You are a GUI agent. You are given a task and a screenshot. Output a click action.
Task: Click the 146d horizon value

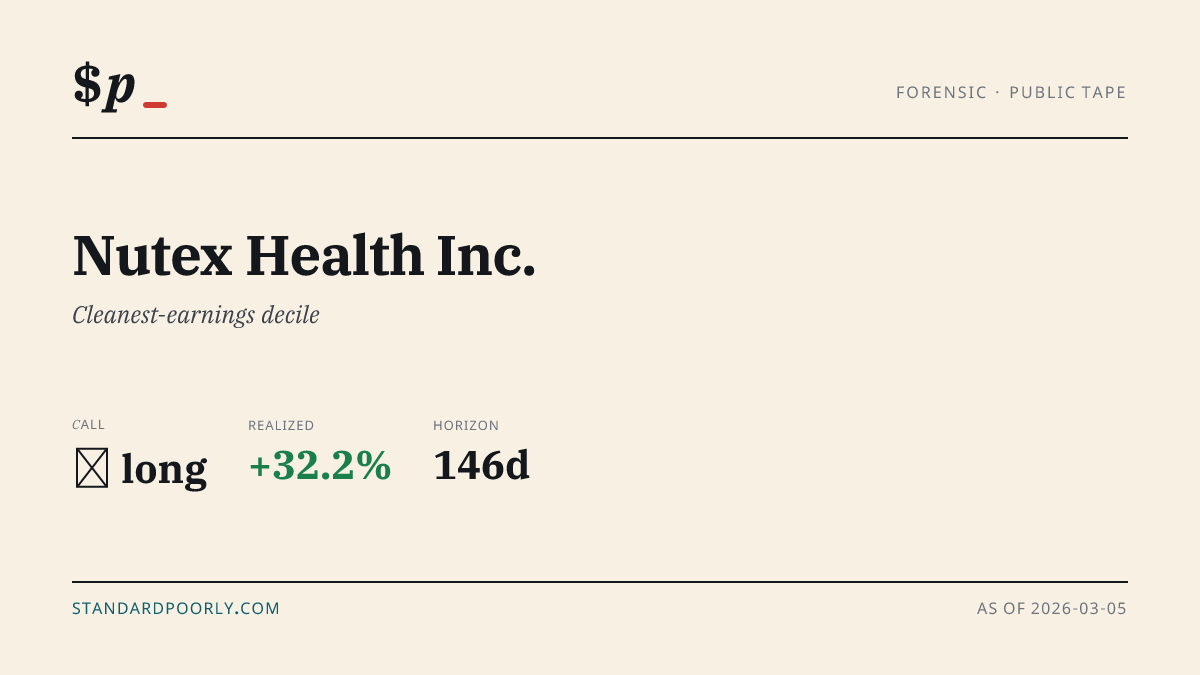coord(481,466)
